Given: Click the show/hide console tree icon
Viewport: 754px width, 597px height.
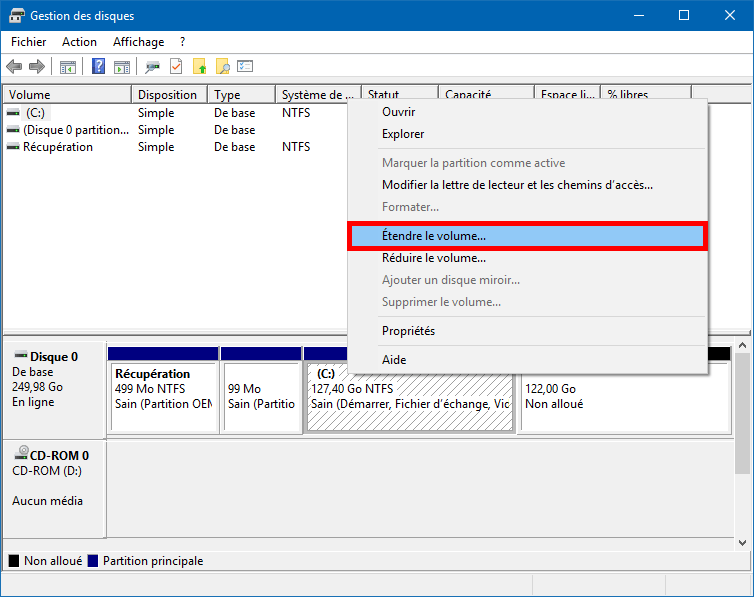Looking at the screenshot, I should click(68, 67).
